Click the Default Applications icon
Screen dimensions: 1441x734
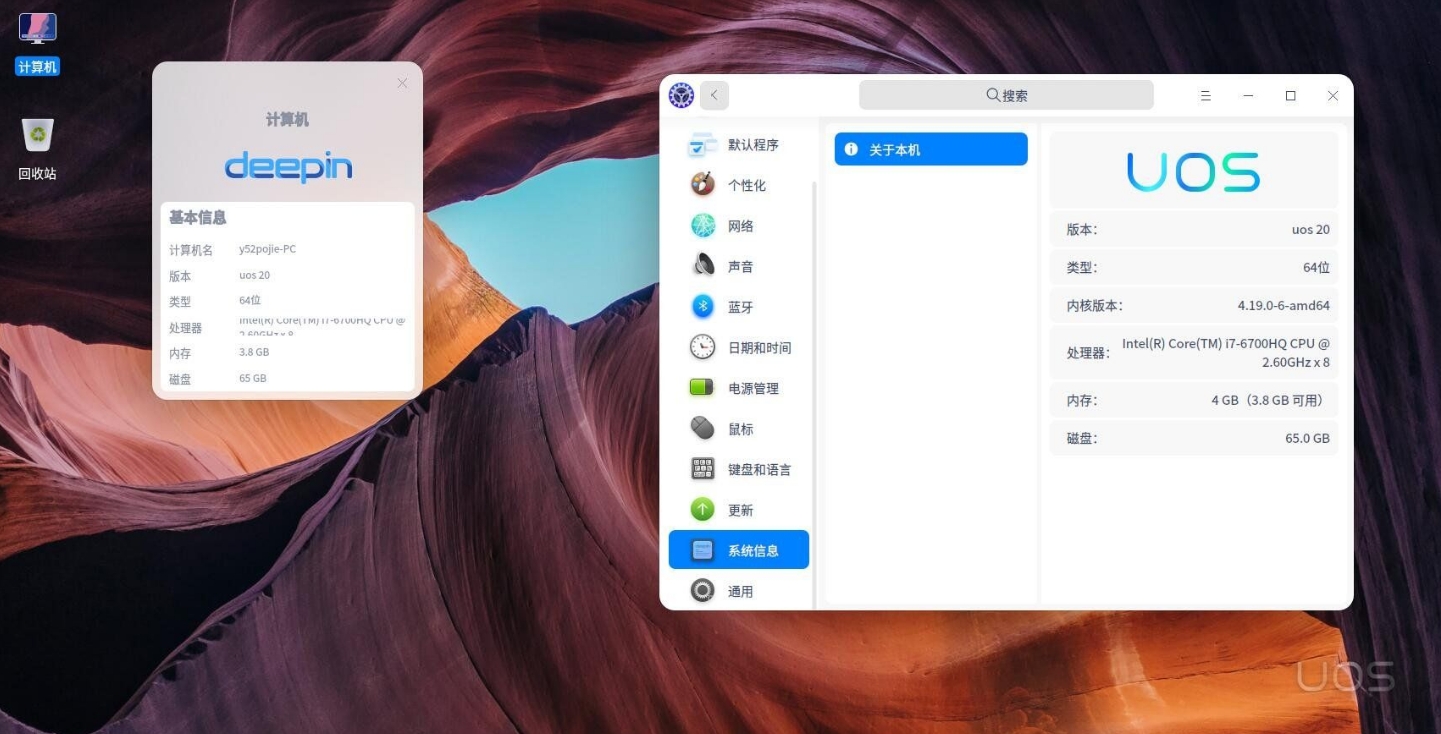pyautogui.click(x=702, y=145)
